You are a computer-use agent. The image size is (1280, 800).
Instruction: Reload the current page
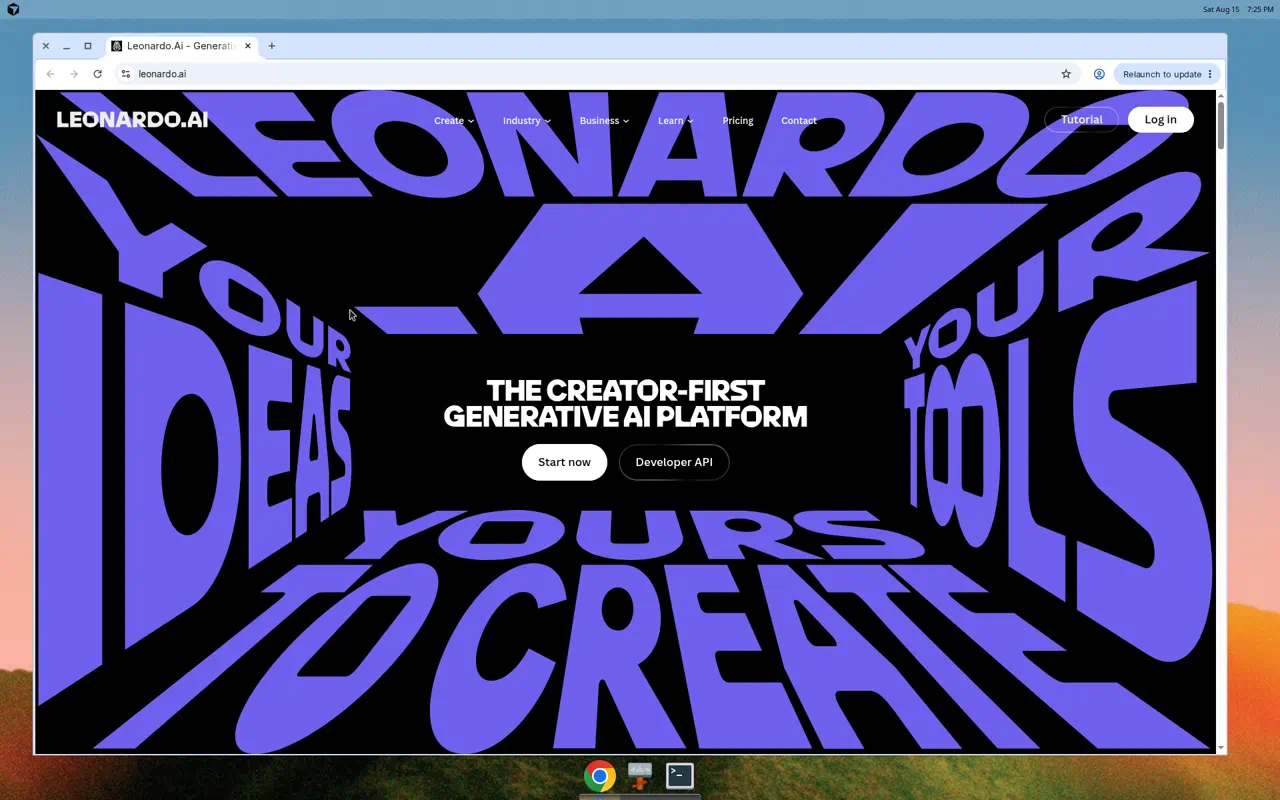(x=97, y=74)
